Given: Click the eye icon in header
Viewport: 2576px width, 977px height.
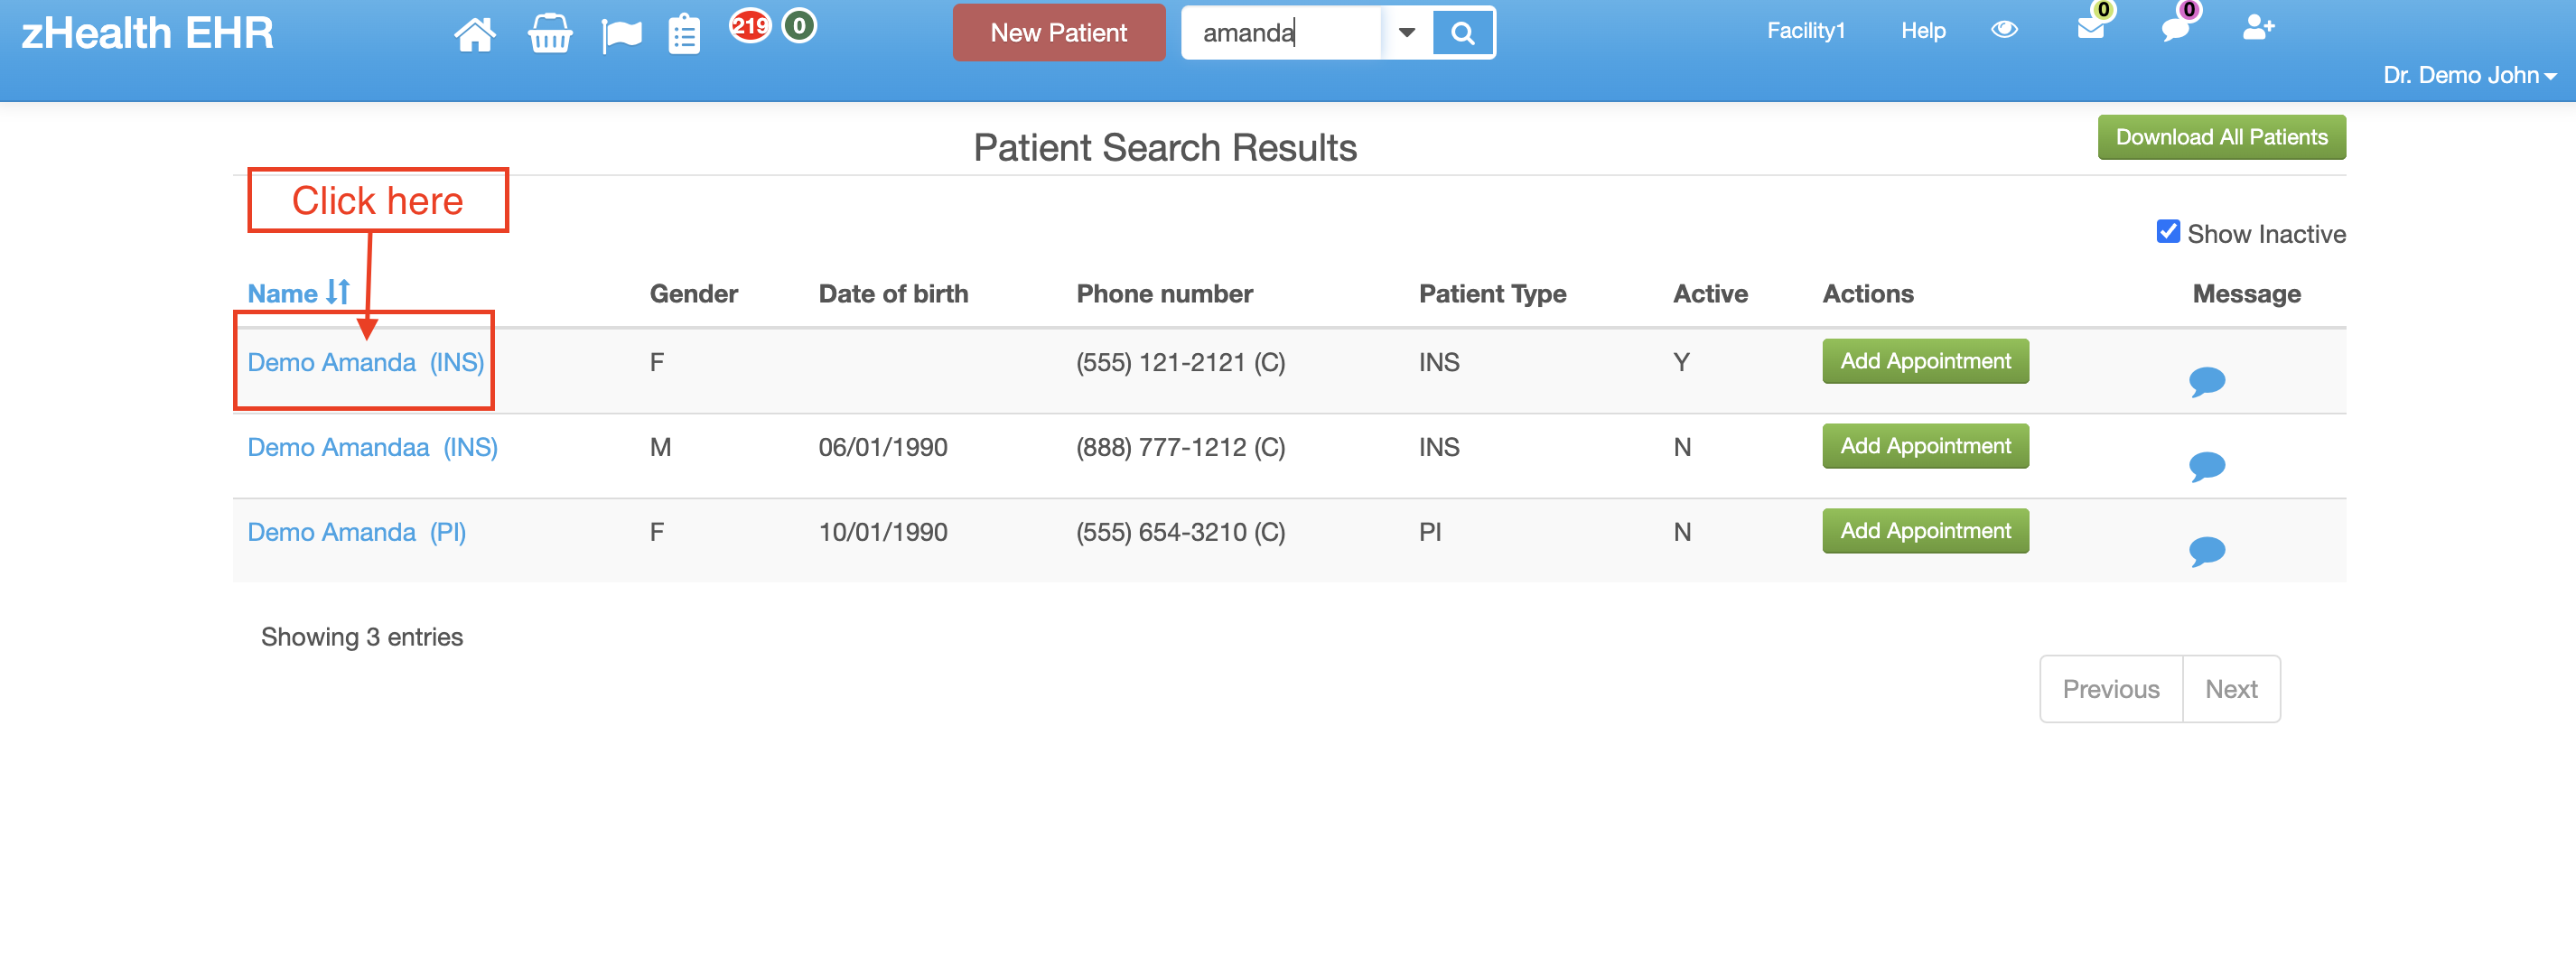Looking at the screenshot, I should pos(2004,30).
